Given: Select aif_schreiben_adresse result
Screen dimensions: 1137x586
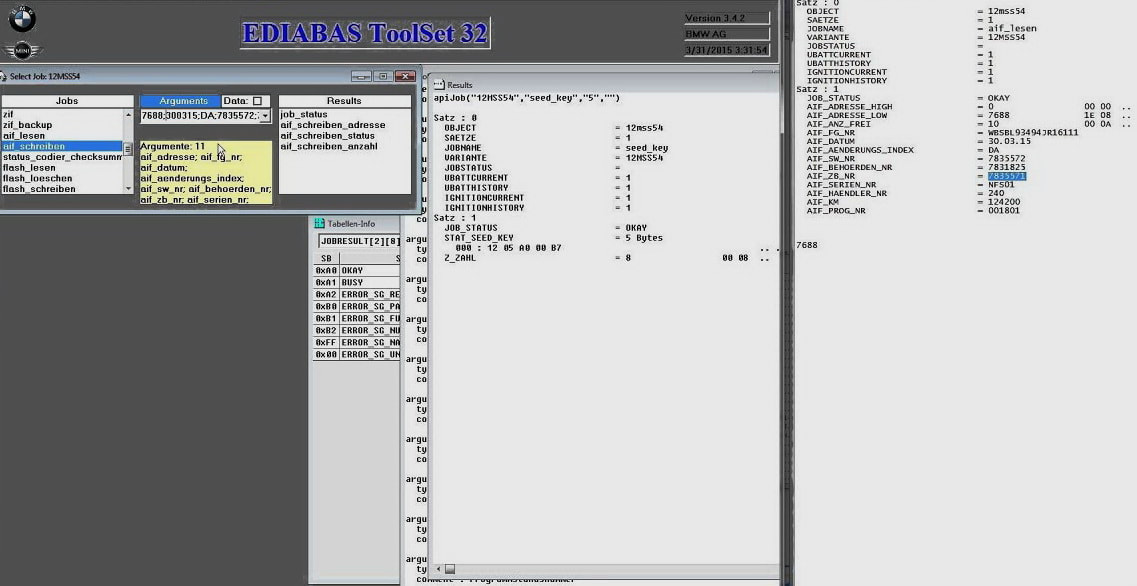Looking at the screenshot, I should 333,125.
